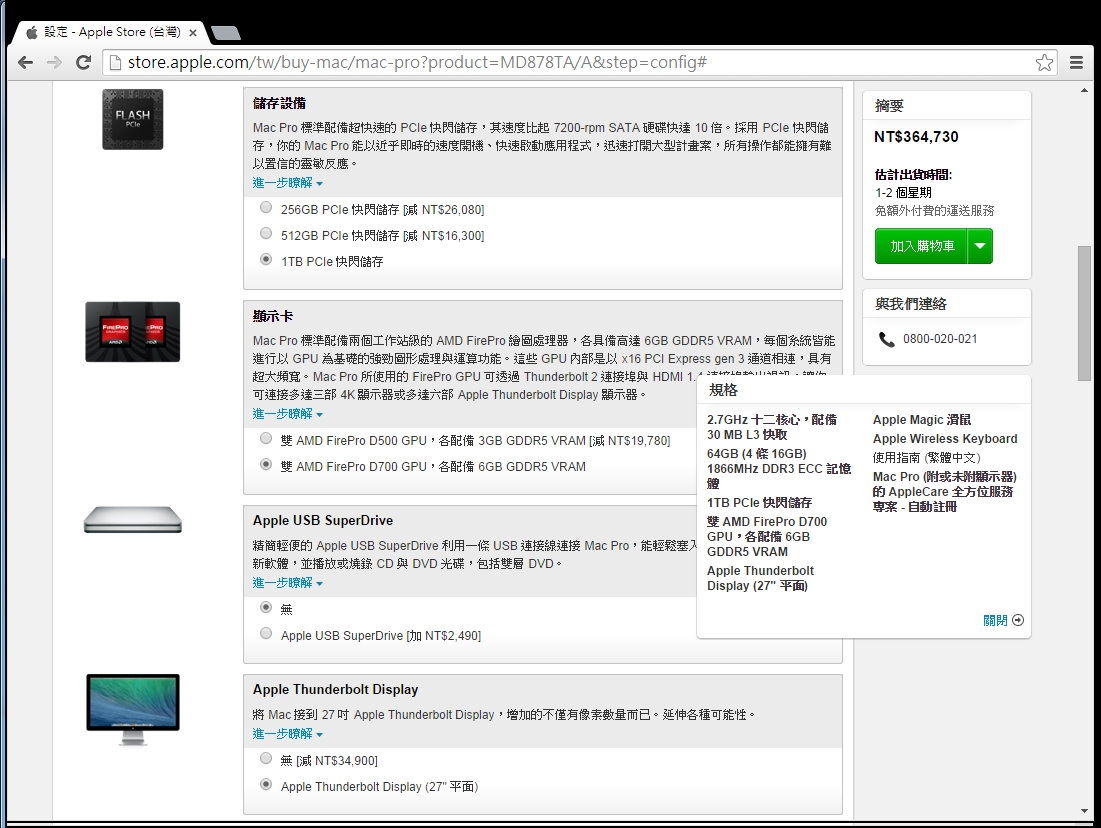This screenshot has width=1101, height=828.
Task: Select Apple Thunderbolt Display 27" option
Action: (x=266, y=784)
